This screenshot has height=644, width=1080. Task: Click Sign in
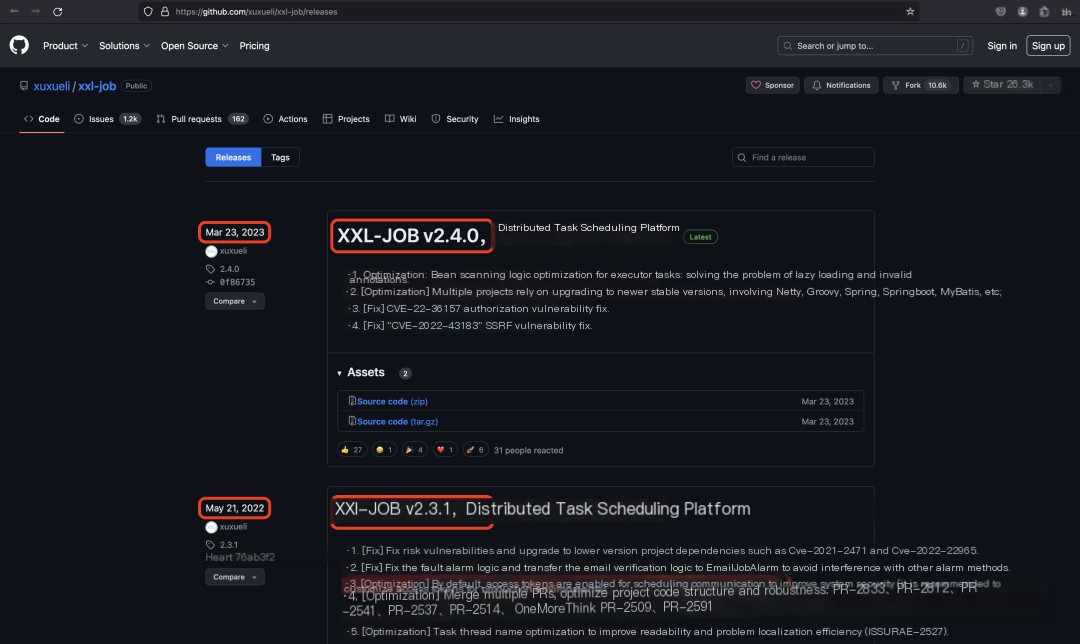(x=1001, y=45)
